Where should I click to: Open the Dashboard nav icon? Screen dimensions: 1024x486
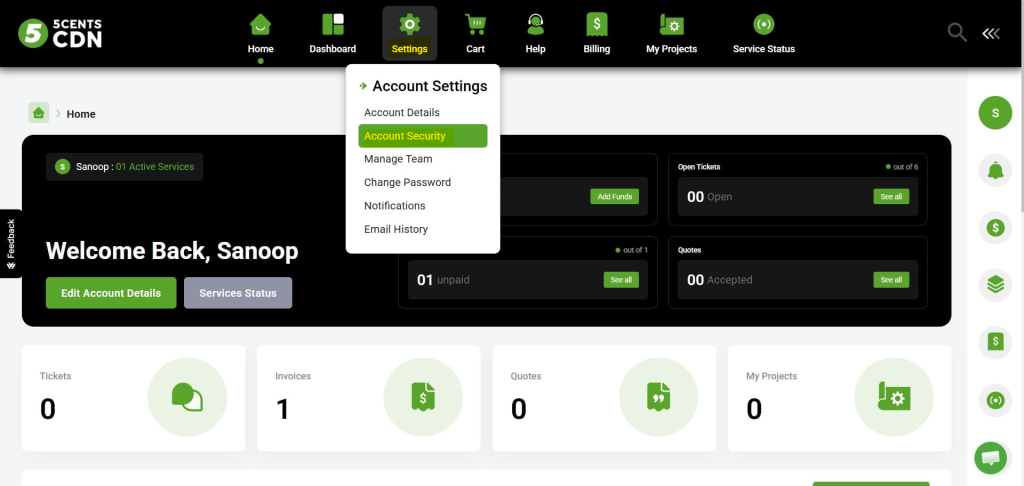(333, 25)
